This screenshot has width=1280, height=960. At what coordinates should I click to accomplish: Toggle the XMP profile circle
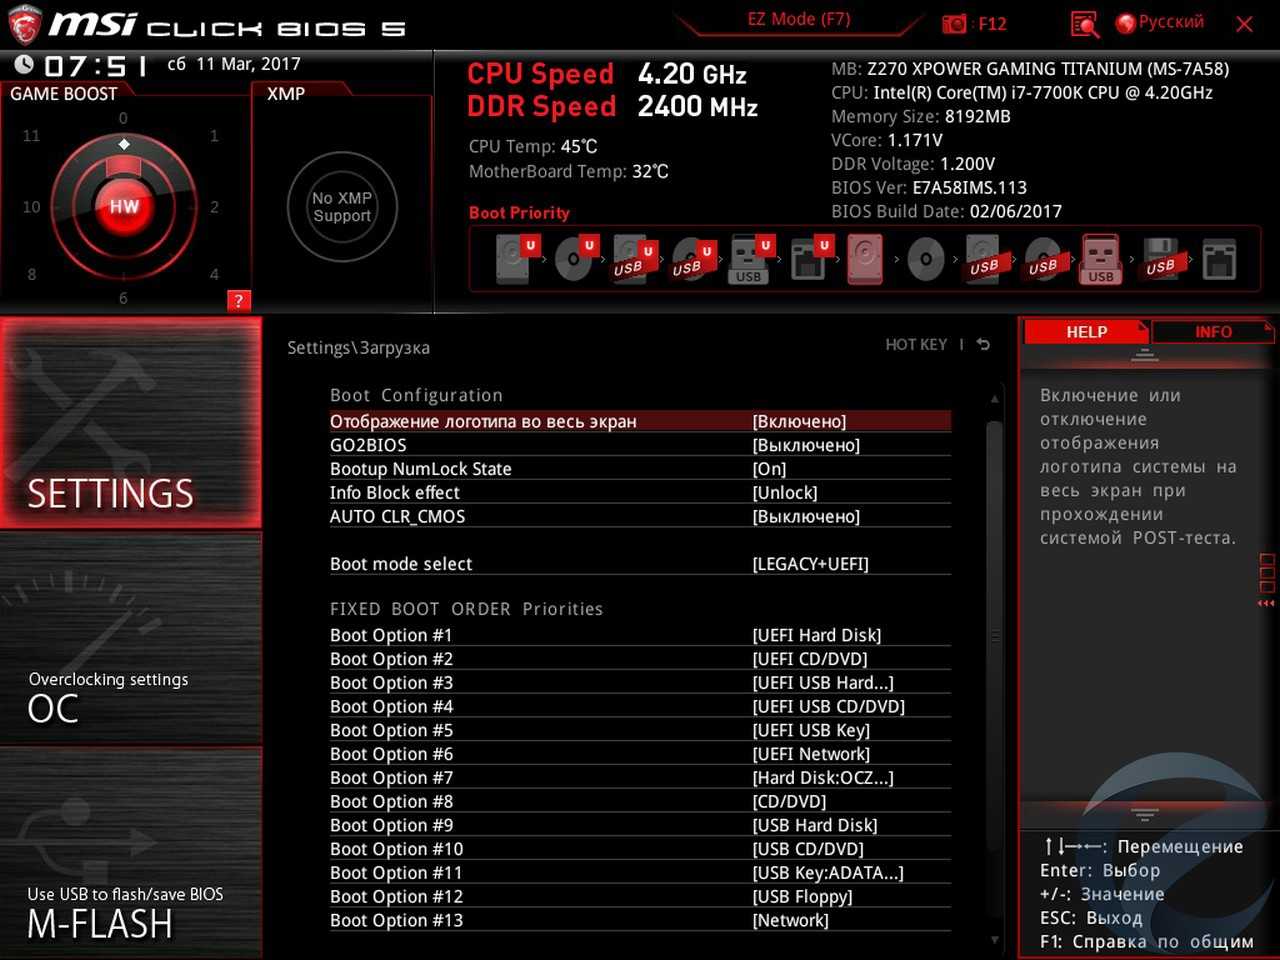coord(342,207)
